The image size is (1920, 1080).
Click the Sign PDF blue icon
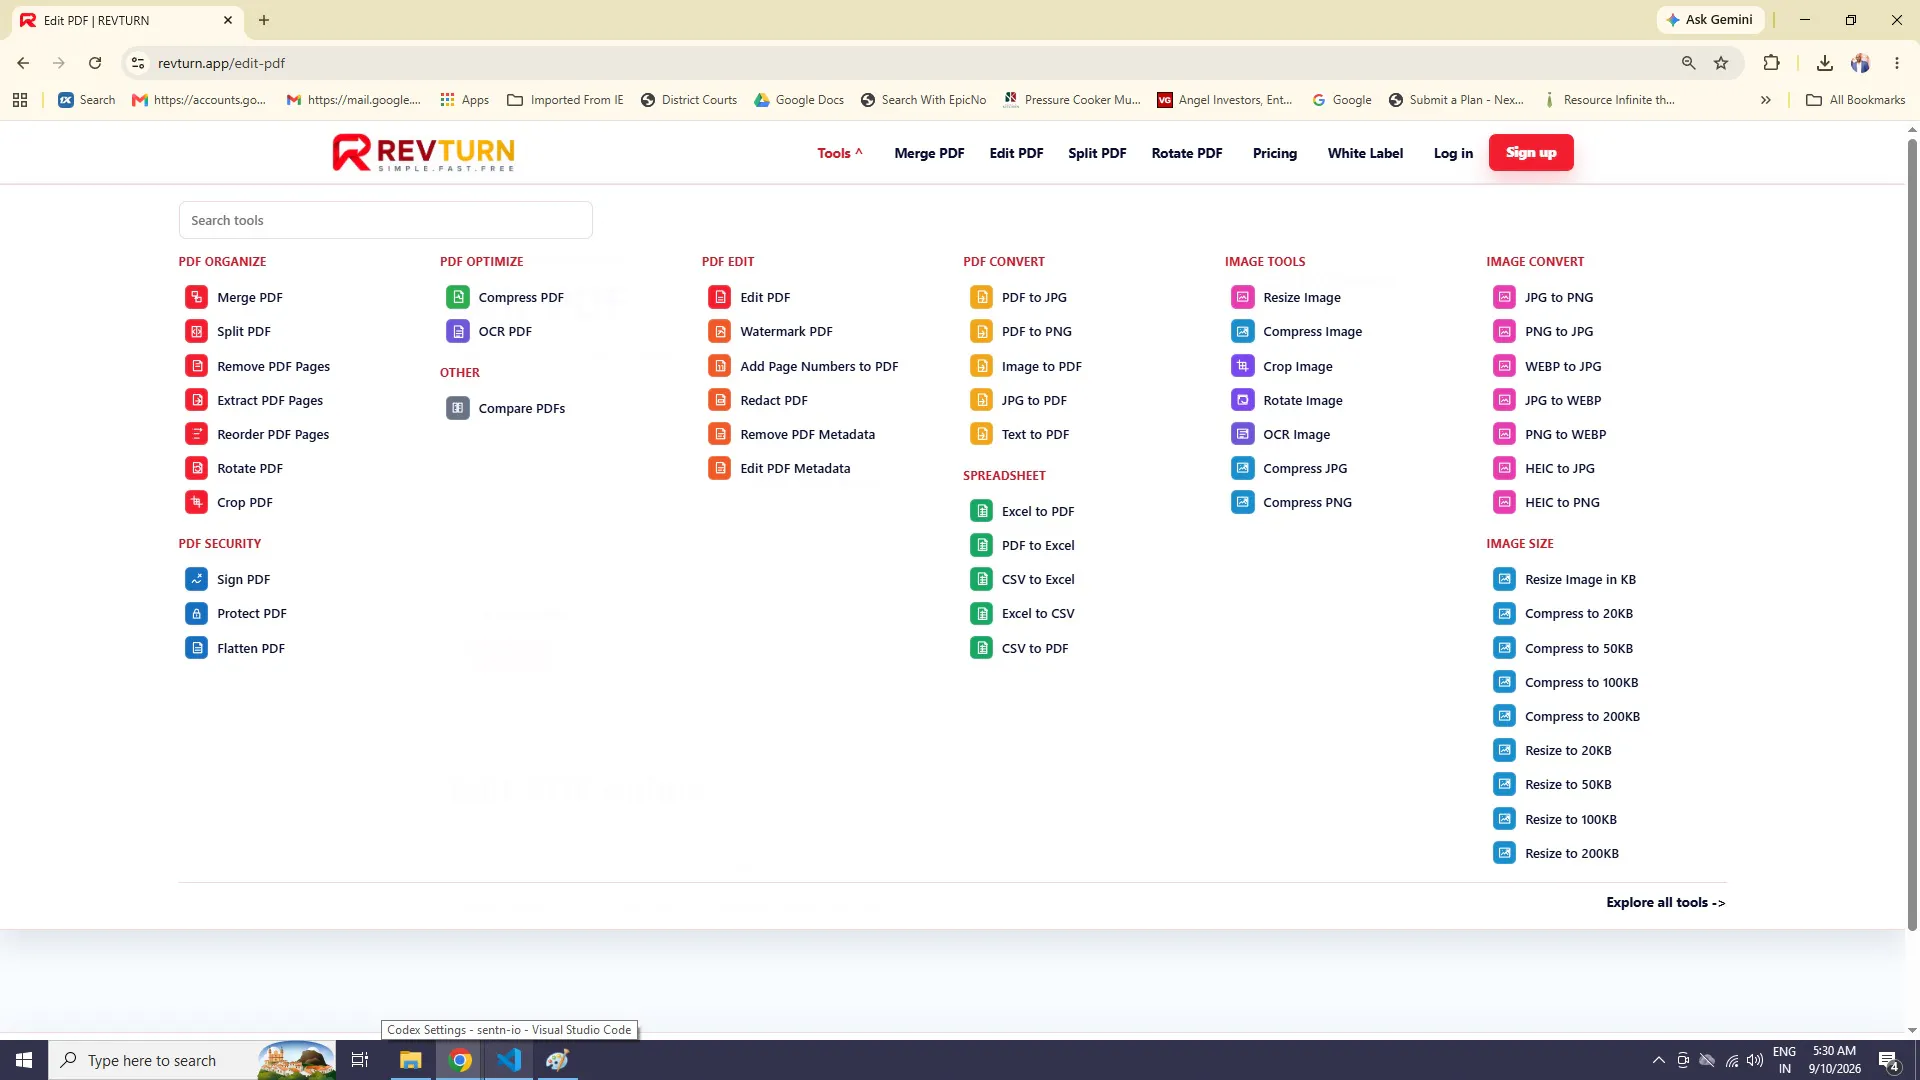pyautogui.click(x=196, y=579)
